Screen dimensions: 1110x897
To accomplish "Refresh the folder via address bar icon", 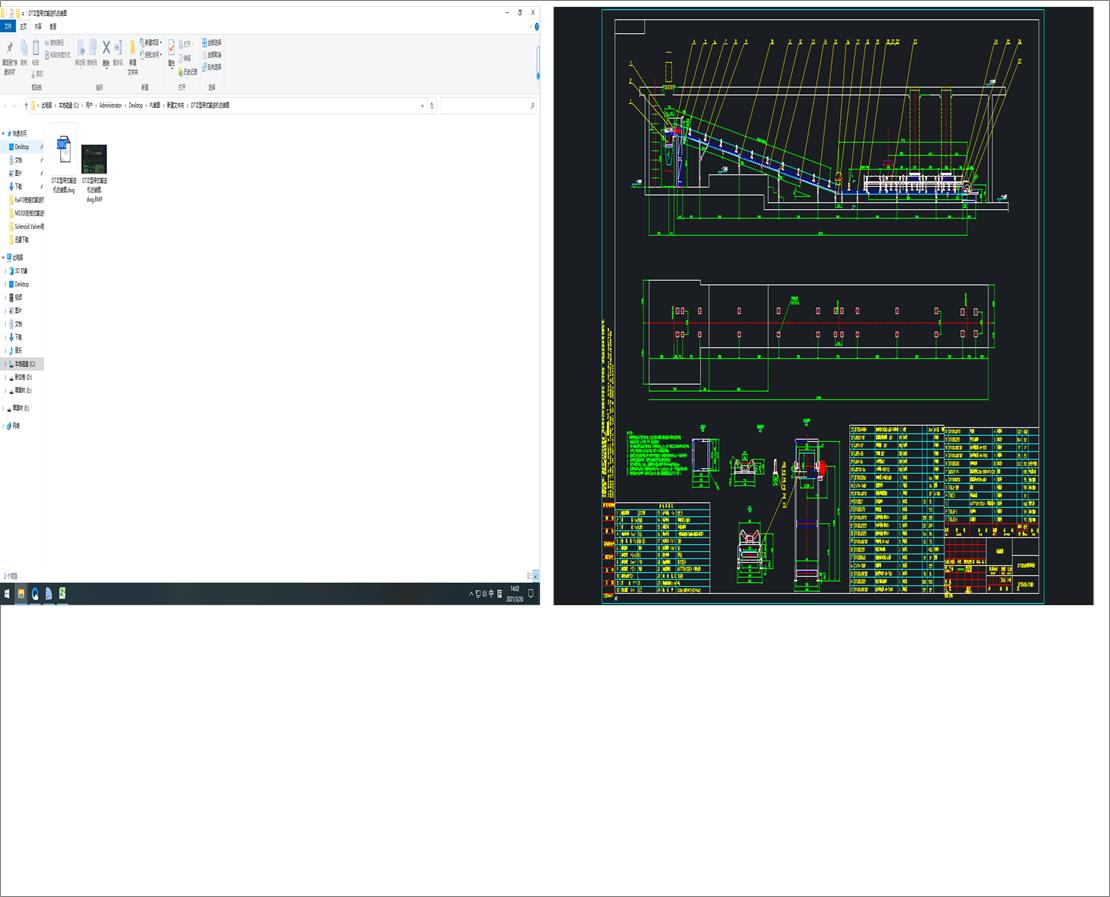I will (432, 105).
